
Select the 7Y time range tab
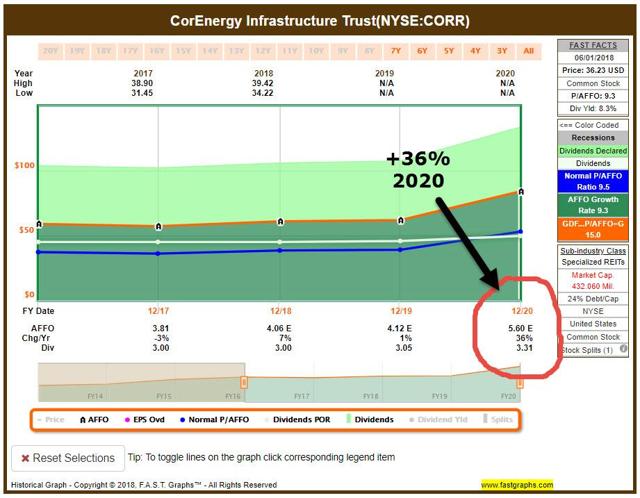[x=396, y=51]
